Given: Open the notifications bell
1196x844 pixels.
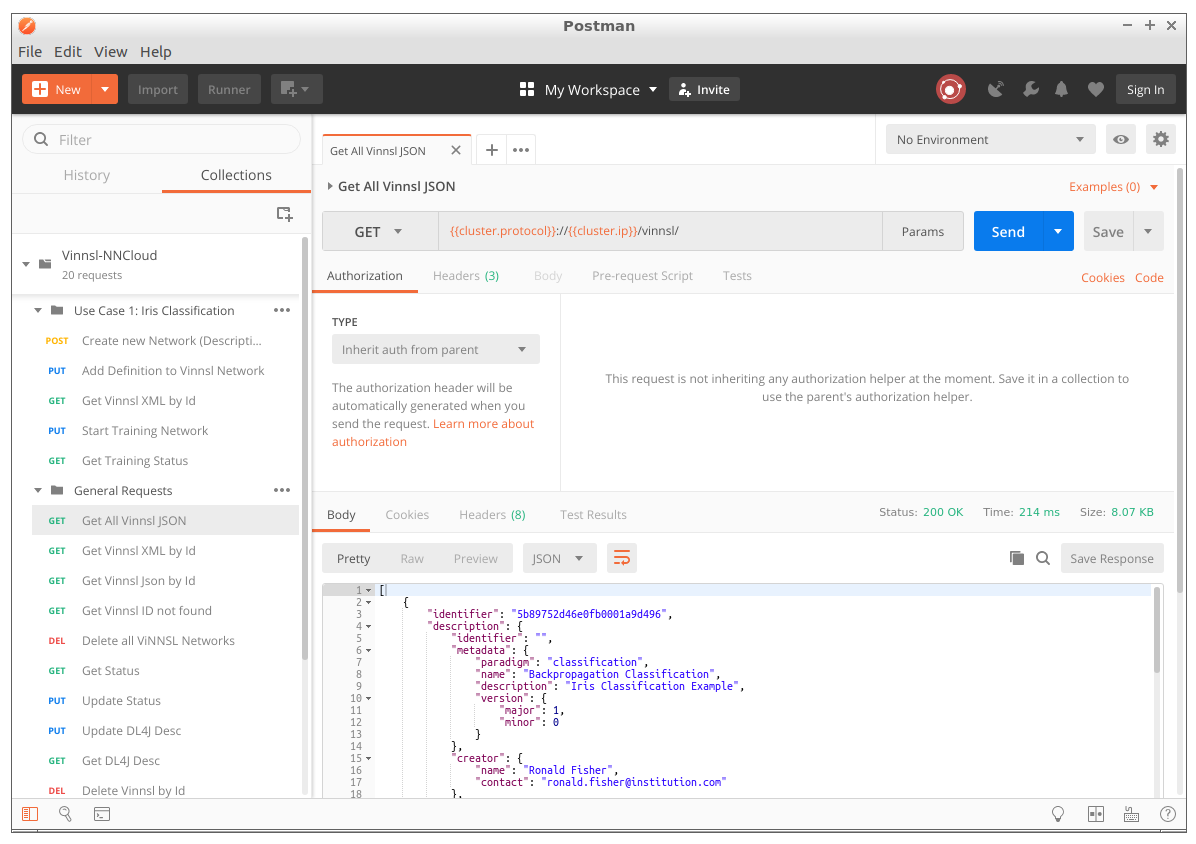Looking at the screenshot, I should pyautogui.click(x=1061, y=89).
